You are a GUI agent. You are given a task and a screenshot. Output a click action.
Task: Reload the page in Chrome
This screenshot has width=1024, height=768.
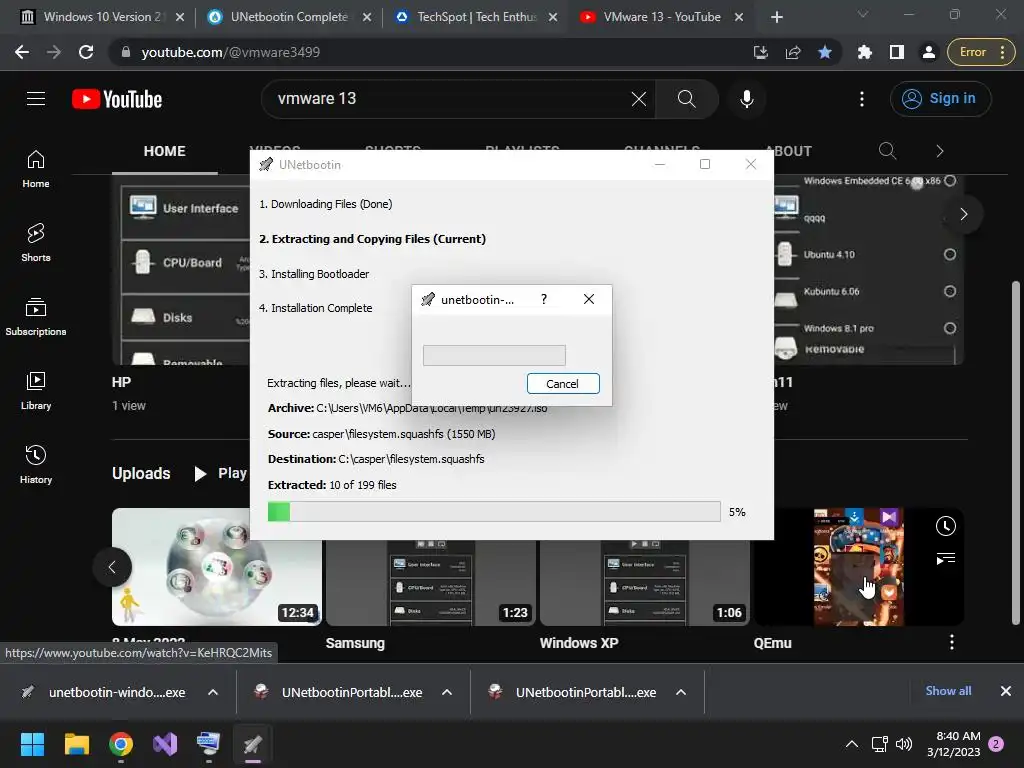[x=86, y=52]
